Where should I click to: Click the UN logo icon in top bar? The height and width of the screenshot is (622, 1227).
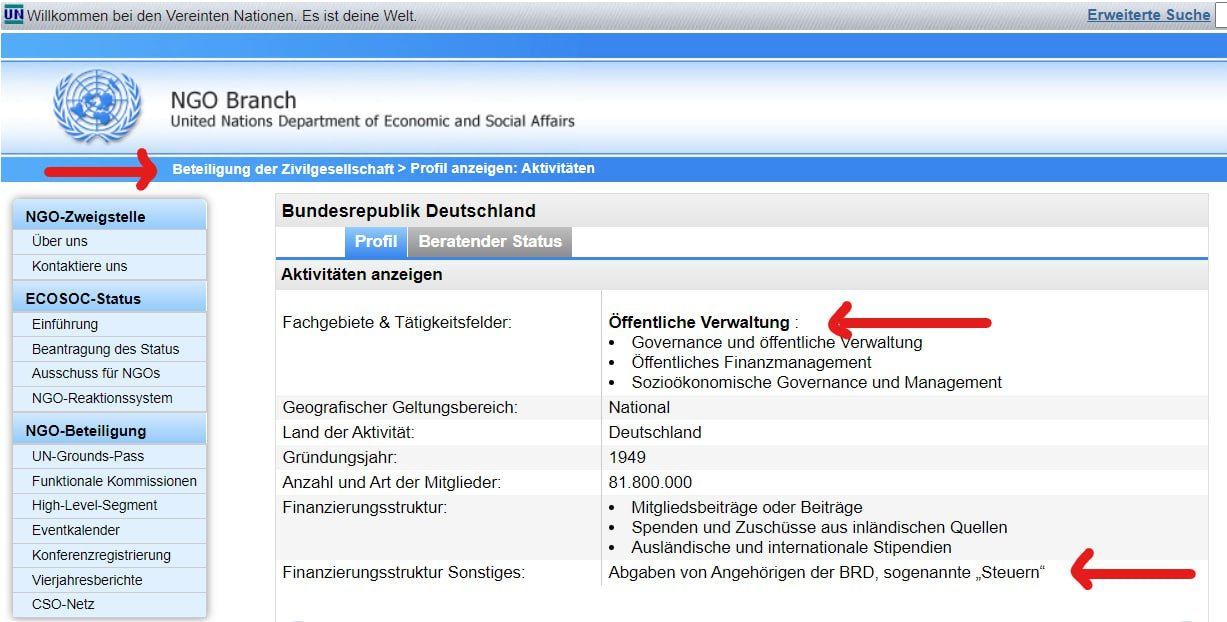click(x=13, y=15)
